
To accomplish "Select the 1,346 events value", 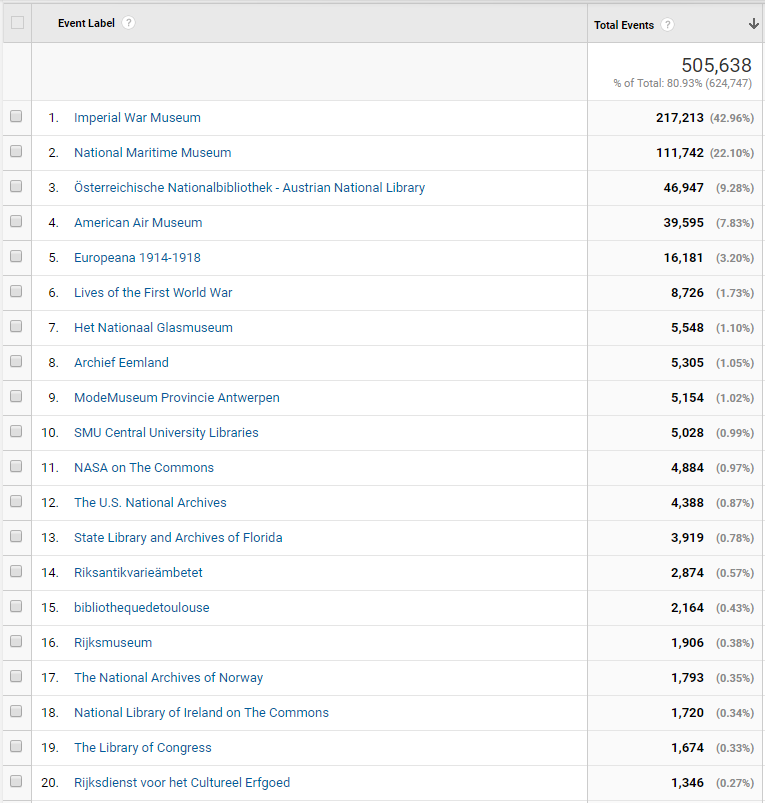I will [x=687, y=783].
